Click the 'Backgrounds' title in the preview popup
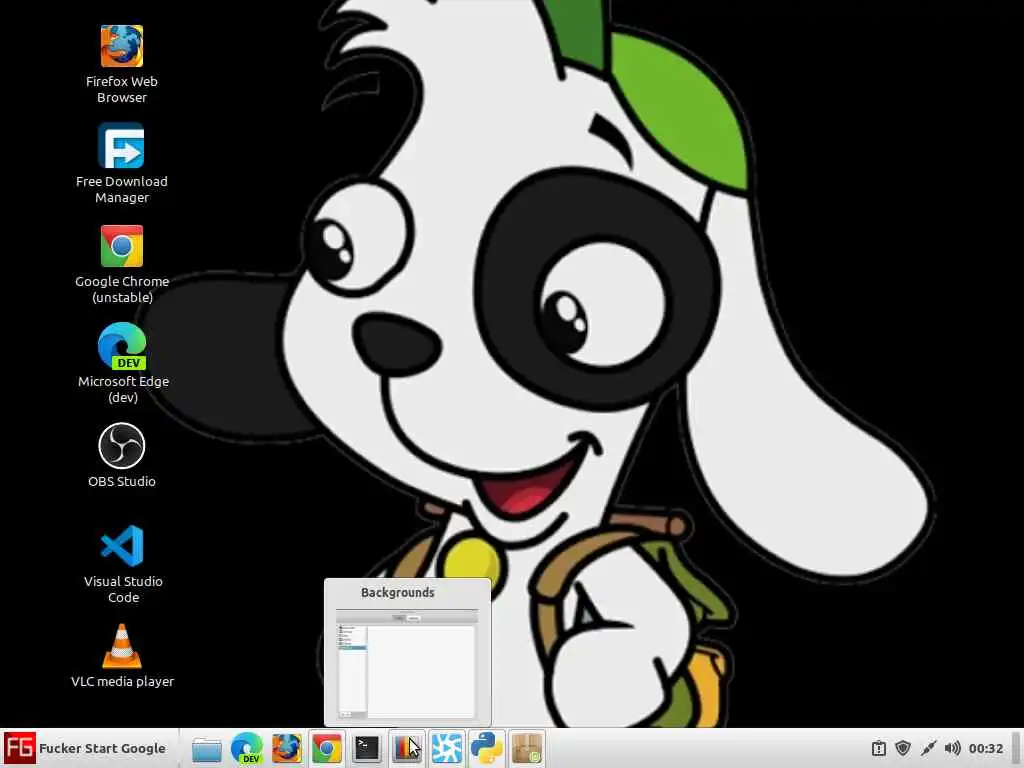This screenshot has width=1024, height=768. (x=398, y=593)
